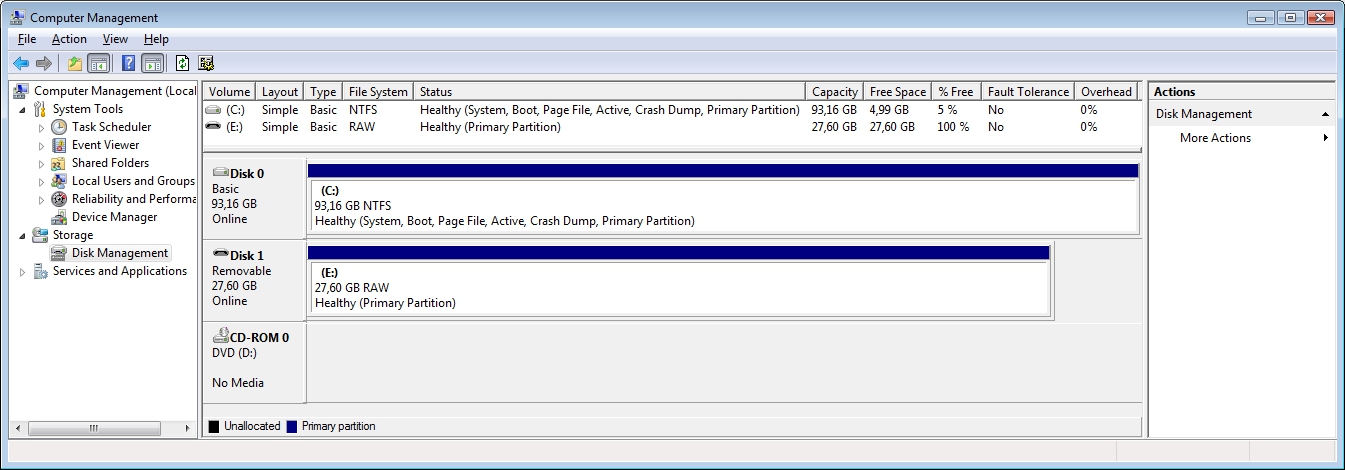Sort by the Volume column header
The image size is (1345, 470).
pyautogui.click(x=229, y=91)
